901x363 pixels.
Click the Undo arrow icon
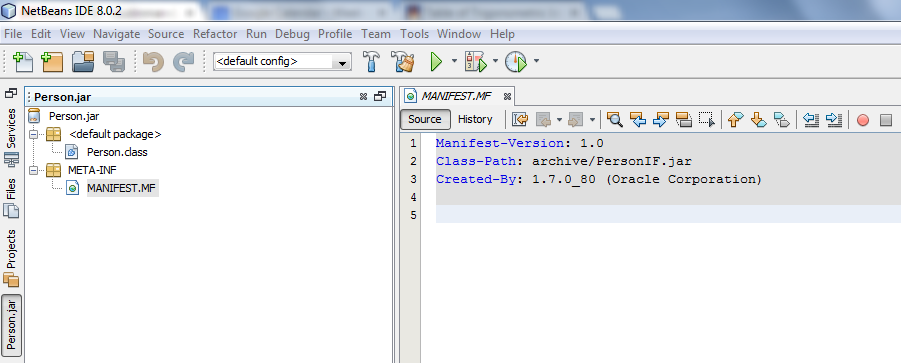[153, 61]
